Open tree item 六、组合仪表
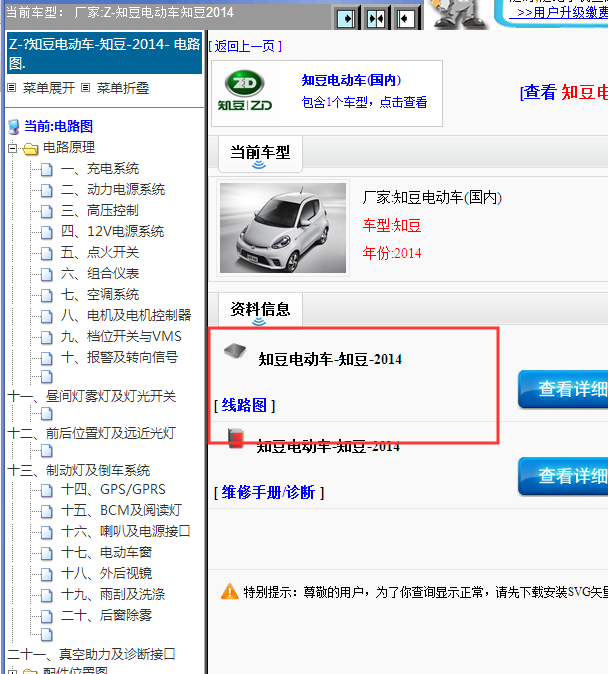This screenshot has width=608, height=674. pos(100,274)
